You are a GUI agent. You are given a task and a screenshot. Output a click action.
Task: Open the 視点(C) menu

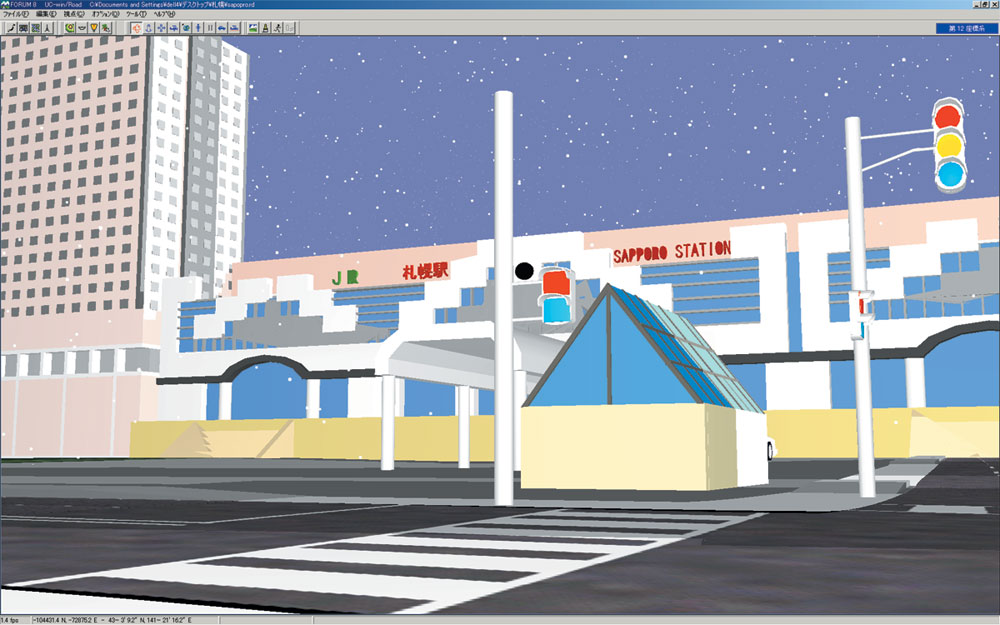point(74,14)
